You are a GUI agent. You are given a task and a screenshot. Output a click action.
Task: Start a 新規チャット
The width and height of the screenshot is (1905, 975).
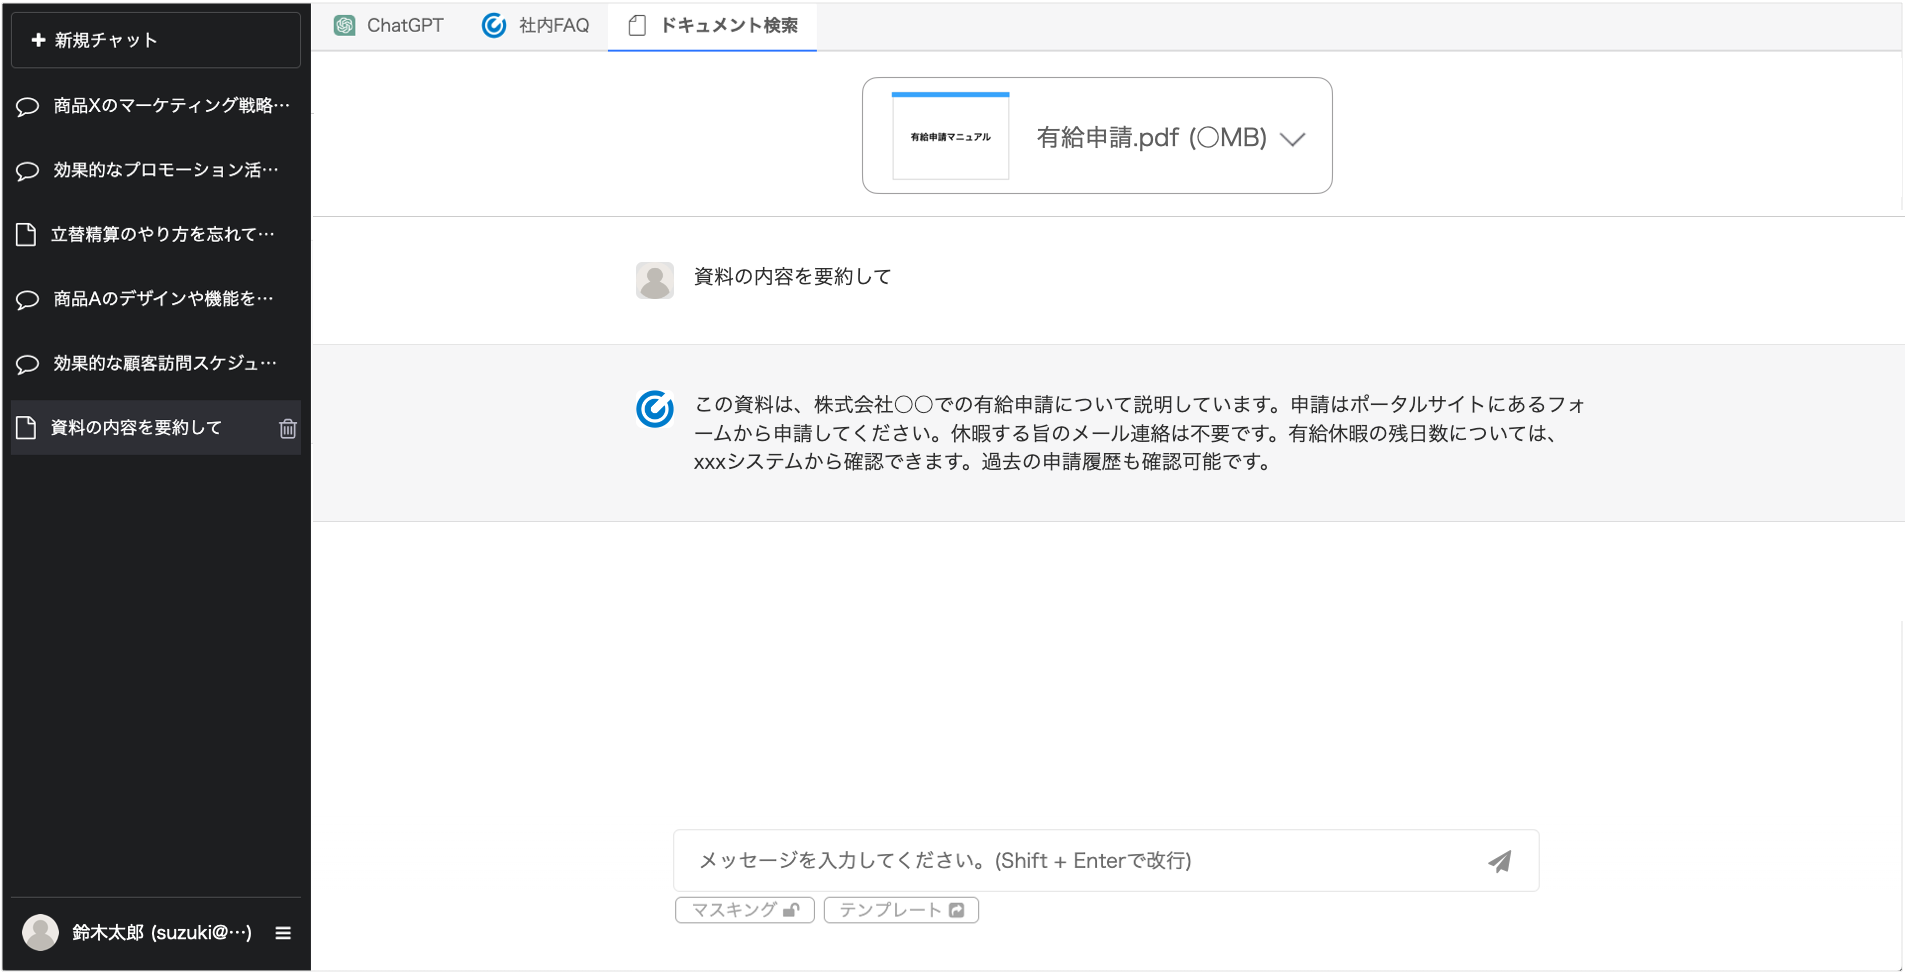tap(155, 40)
